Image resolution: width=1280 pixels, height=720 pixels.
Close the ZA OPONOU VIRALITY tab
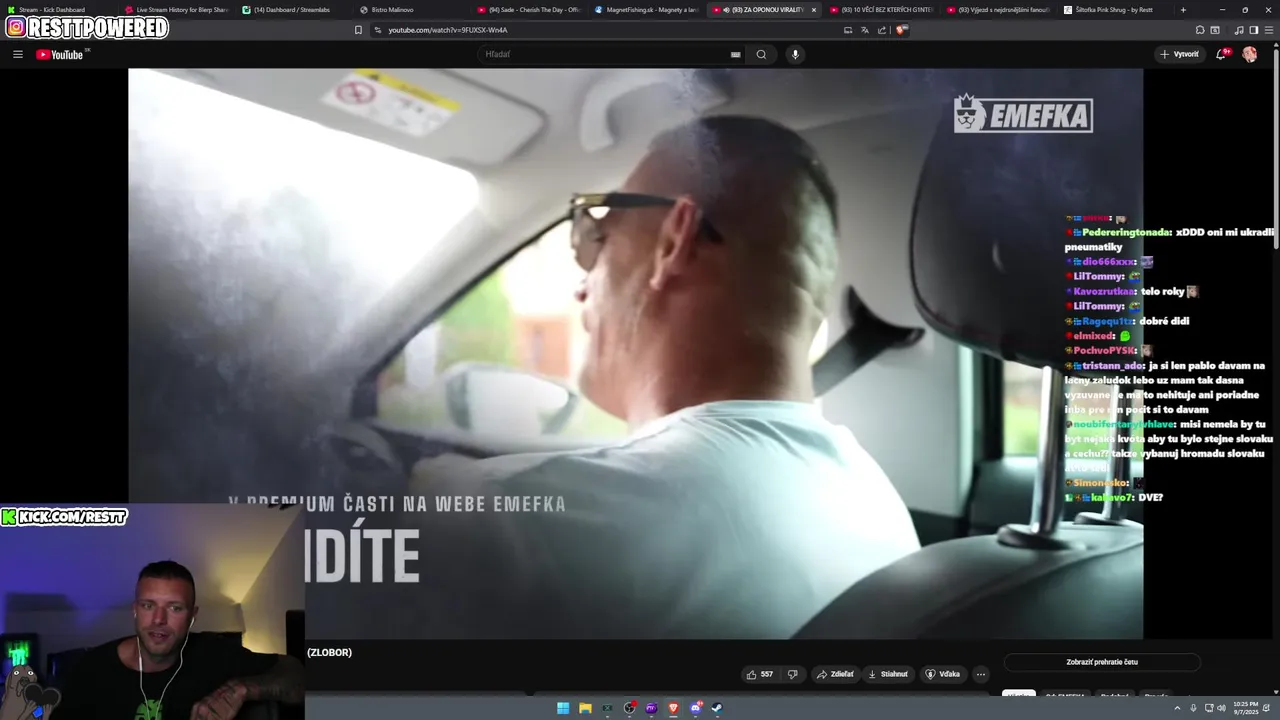[x=813, y=10]
